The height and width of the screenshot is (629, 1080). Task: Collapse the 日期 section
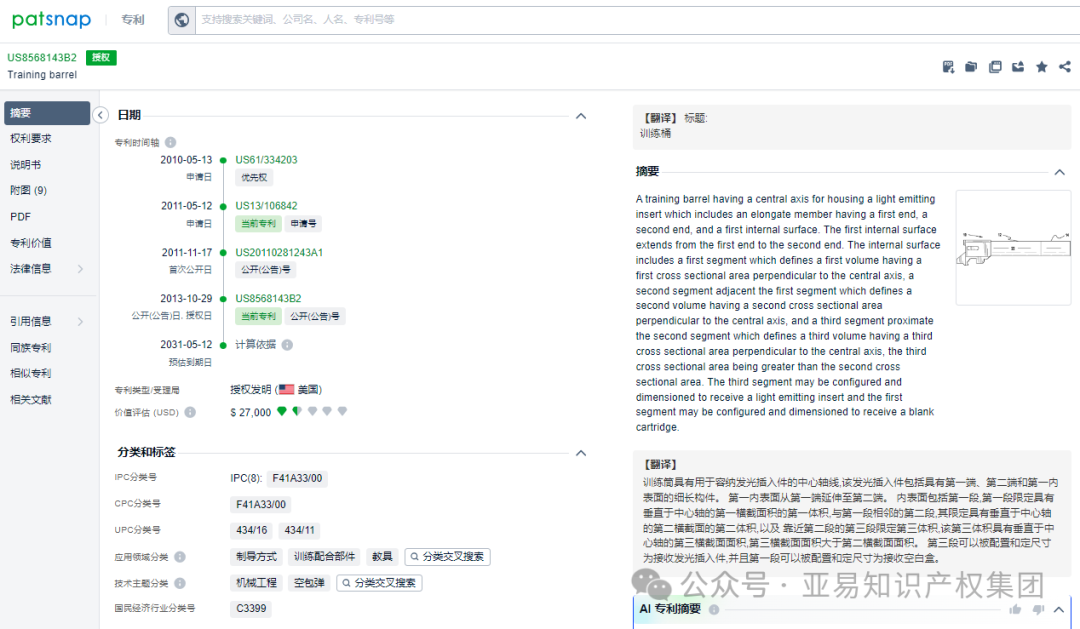coord(581,116)
